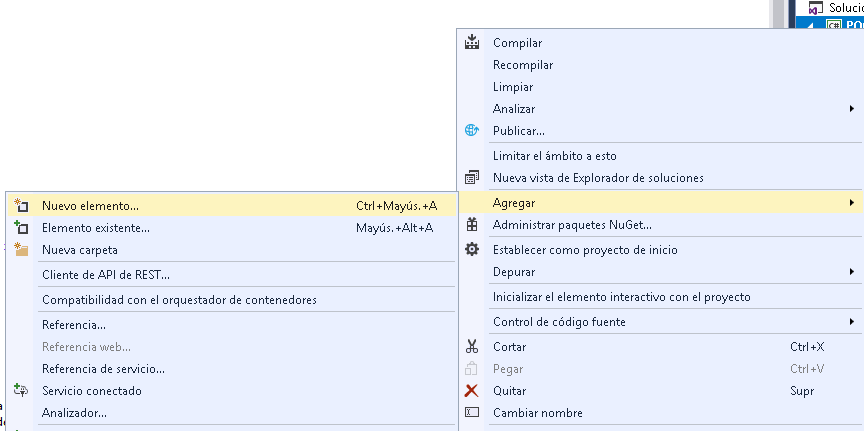Image resolution: width=864 pixels, height=431 pixels.
Task: Click the Publicar globe icon
Action: coord(472,131)
